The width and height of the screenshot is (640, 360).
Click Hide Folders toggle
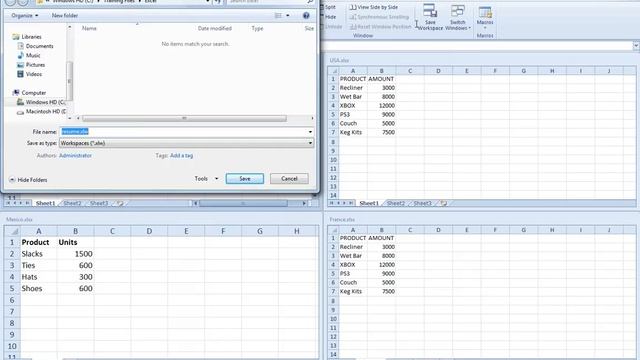28,180
